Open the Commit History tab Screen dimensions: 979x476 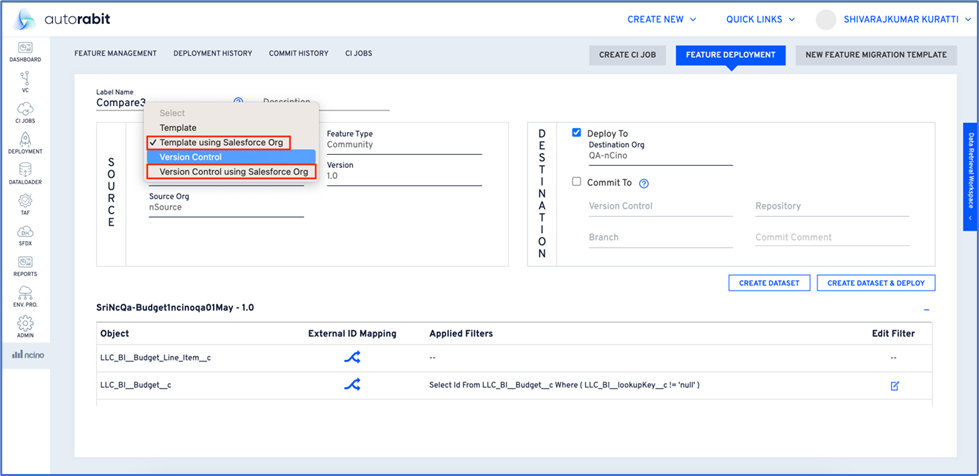[298, 53]
